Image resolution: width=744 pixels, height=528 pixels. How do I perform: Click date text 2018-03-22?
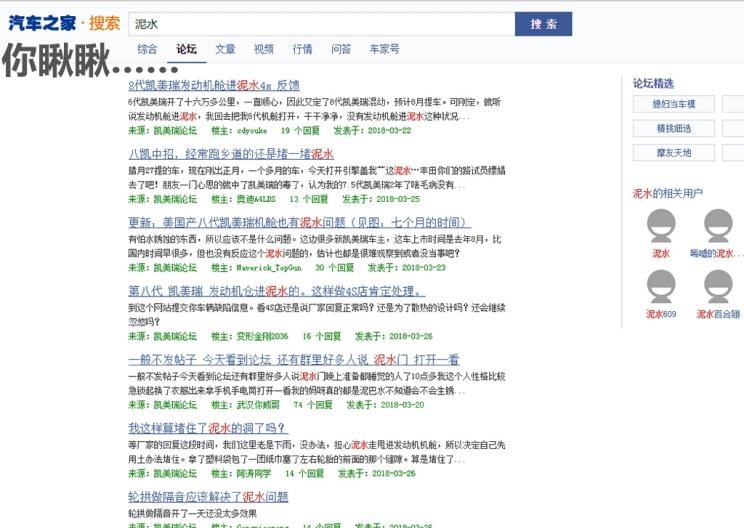(390, 130)
